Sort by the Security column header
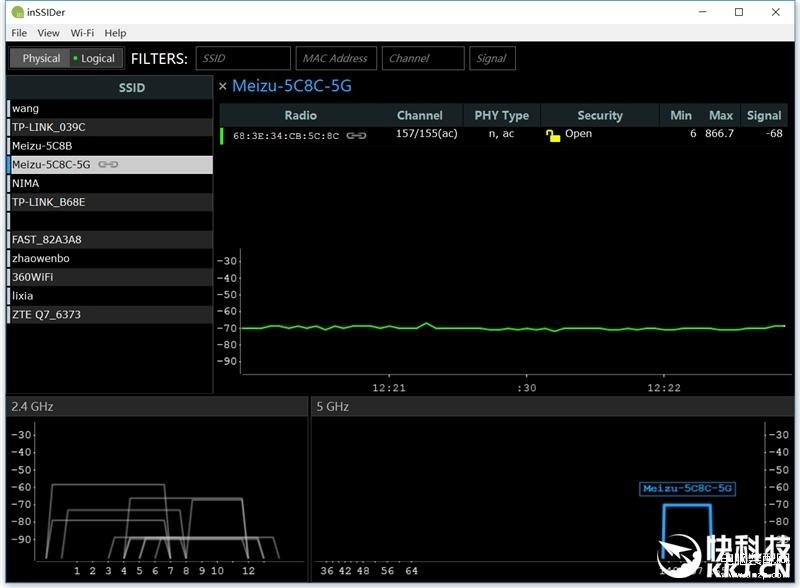 600,115
